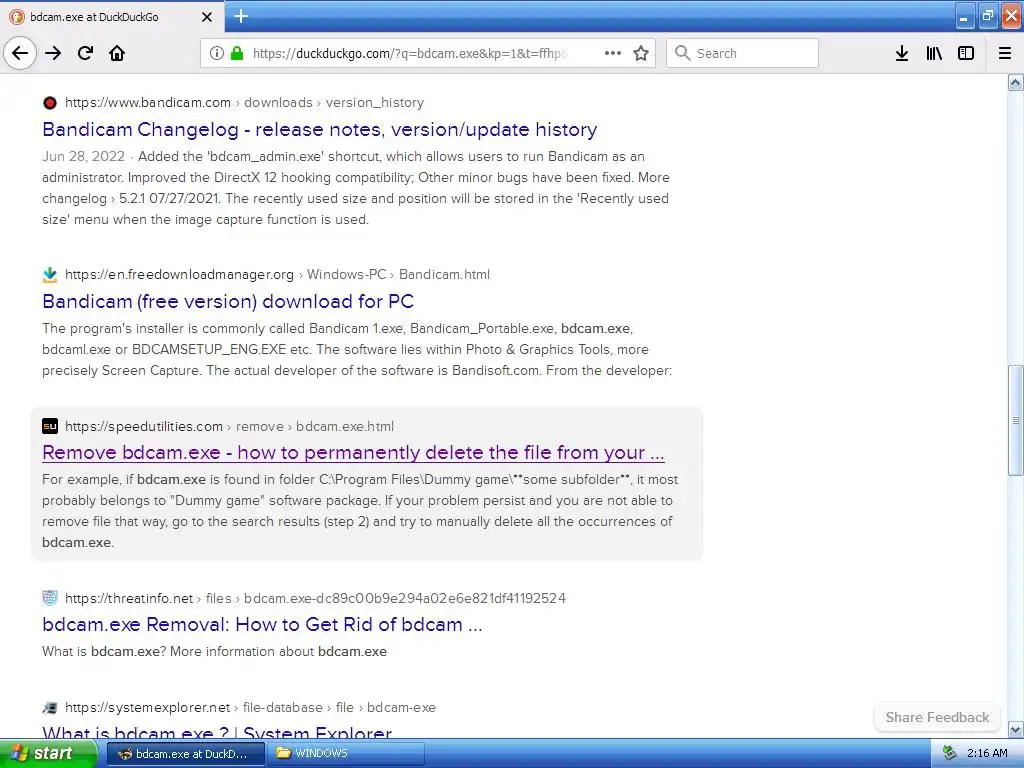The image size is (1024, 768).
Task: Open Bandicam (free version) download for PC
Action: pos(228,301)
